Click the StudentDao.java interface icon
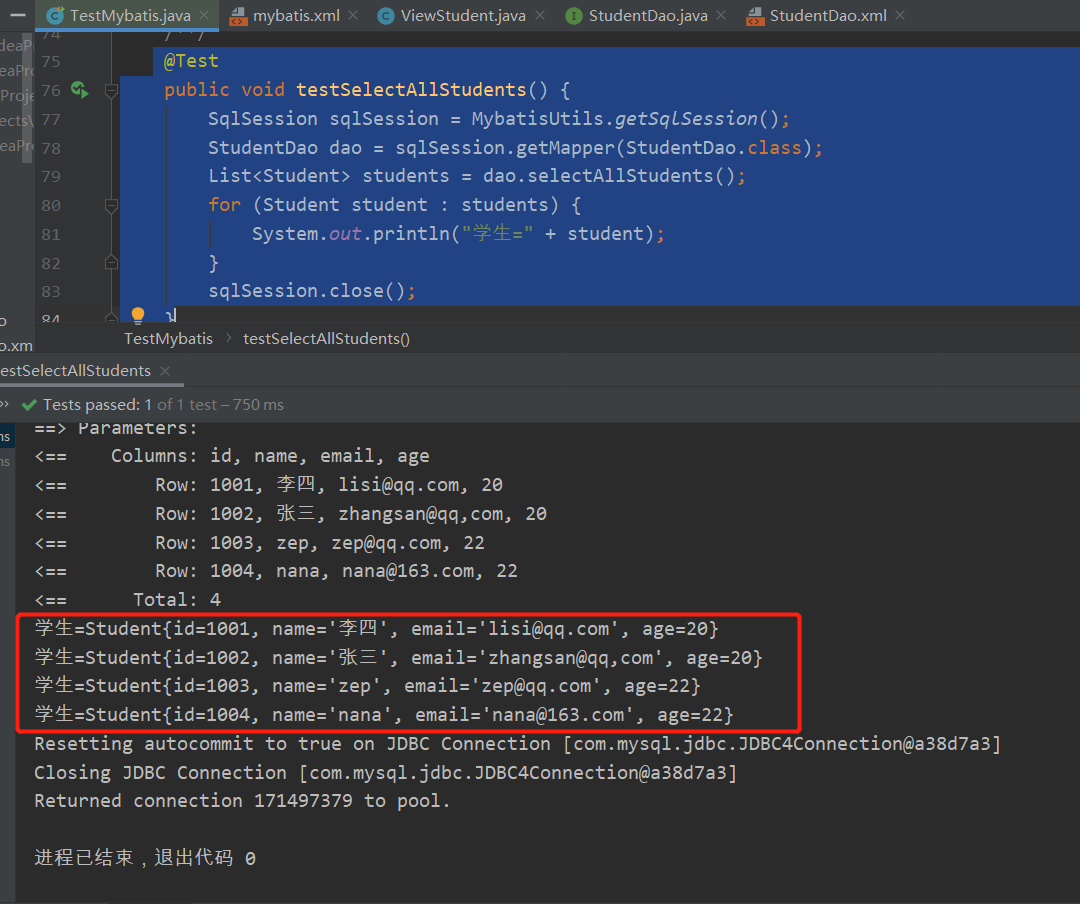This screenshot has height=904, width=1080. (x=574, y=16)
